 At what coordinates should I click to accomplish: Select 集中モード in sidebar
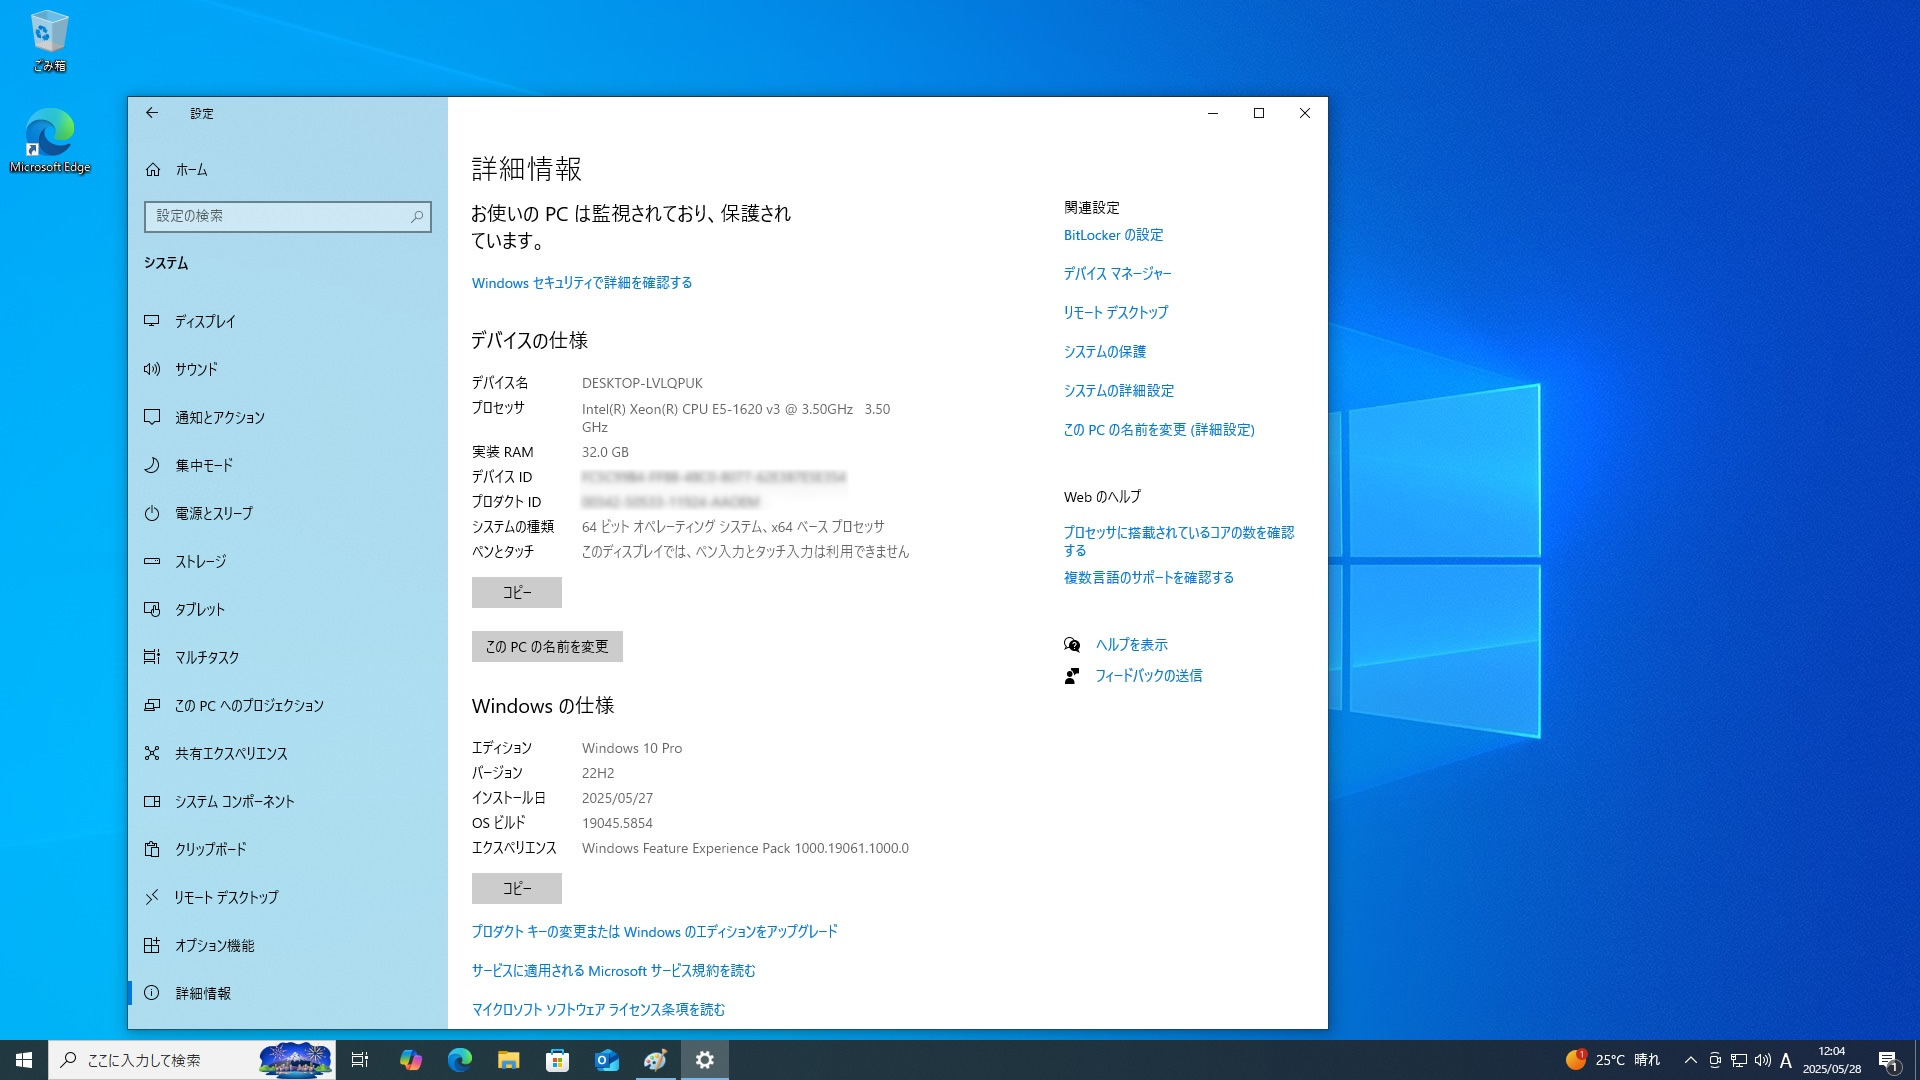tap(288, 465)
